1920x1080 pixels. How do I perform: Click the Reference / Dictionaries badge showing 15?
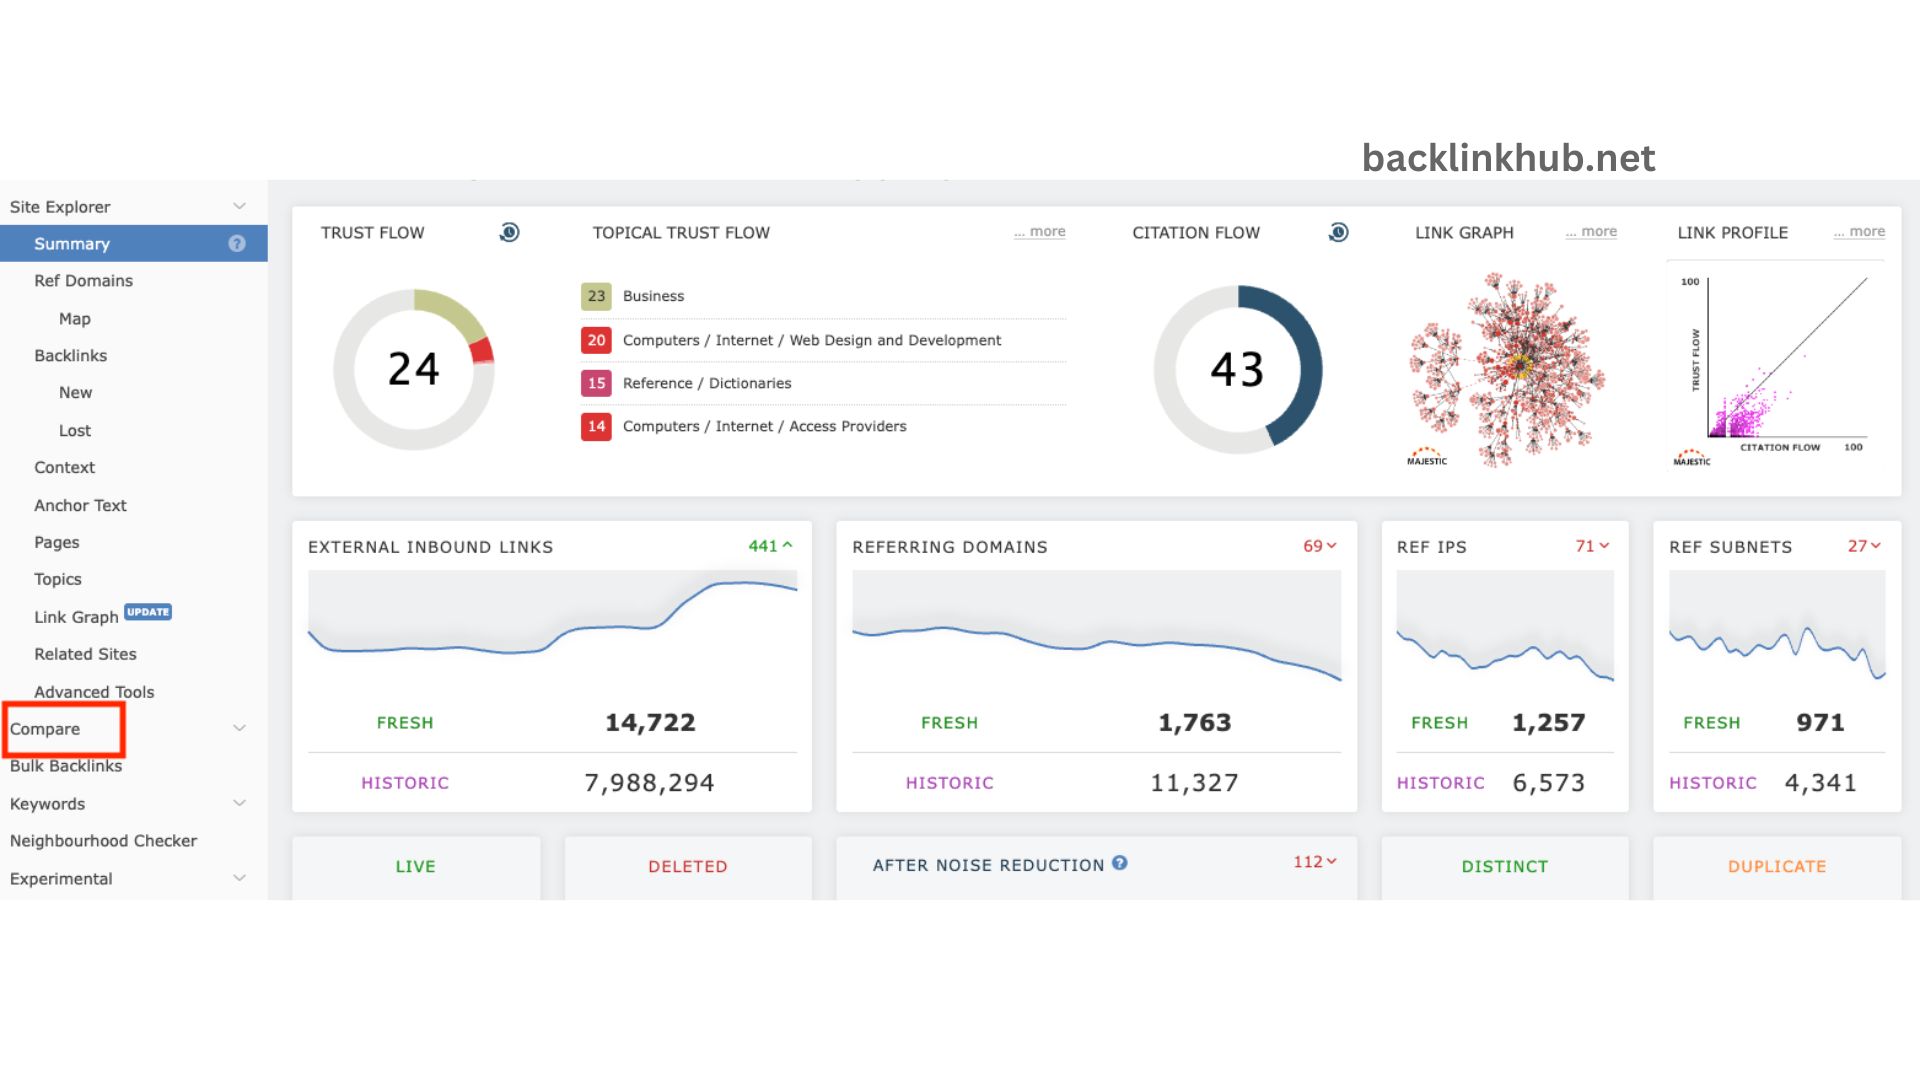pyautogui.click(x=596, y=383)
